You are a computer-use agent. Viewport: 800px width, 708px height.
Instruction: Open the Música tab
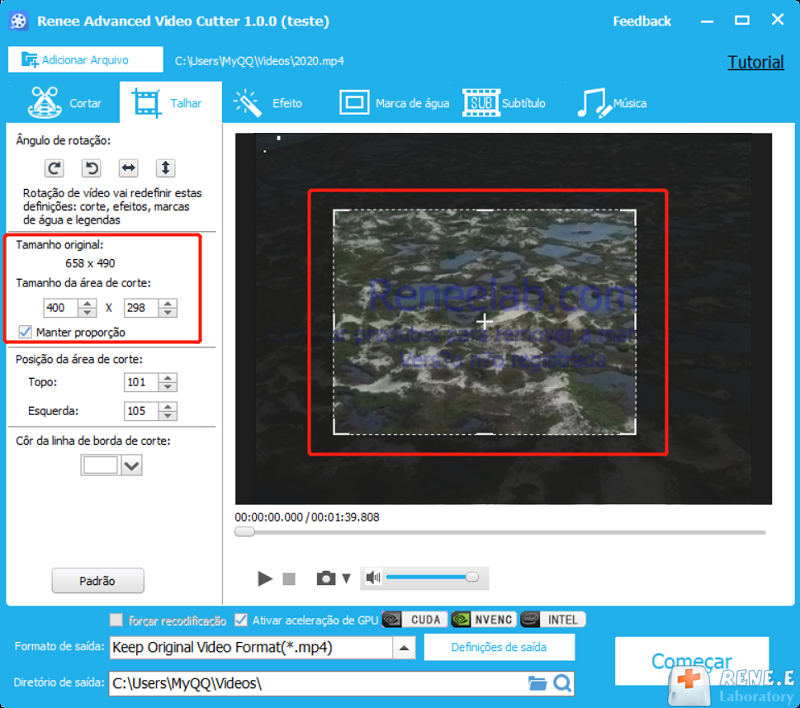[612, 103]
